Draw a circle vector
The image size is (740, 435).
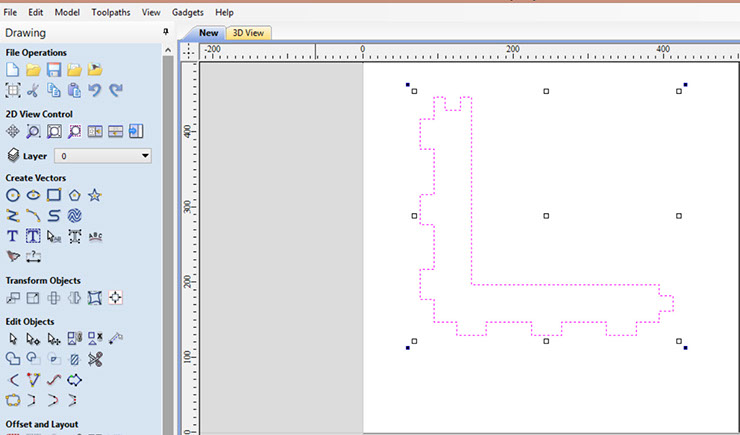(x=13, y=195)
